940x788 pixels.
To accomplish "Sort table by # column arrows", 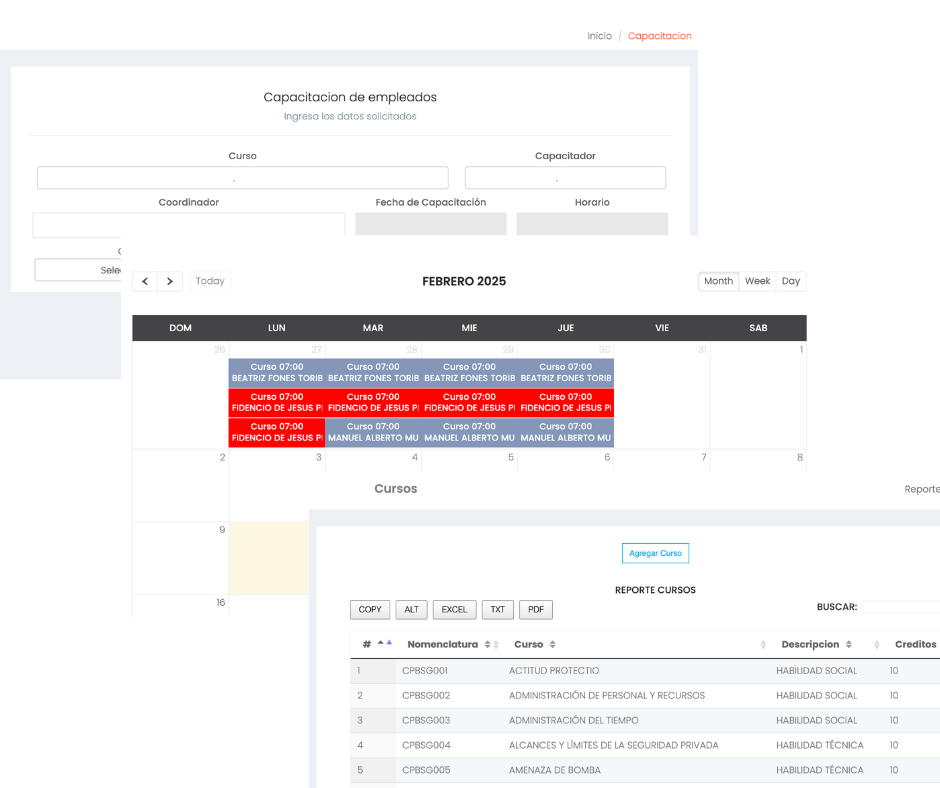I will [x=384, y=644].
